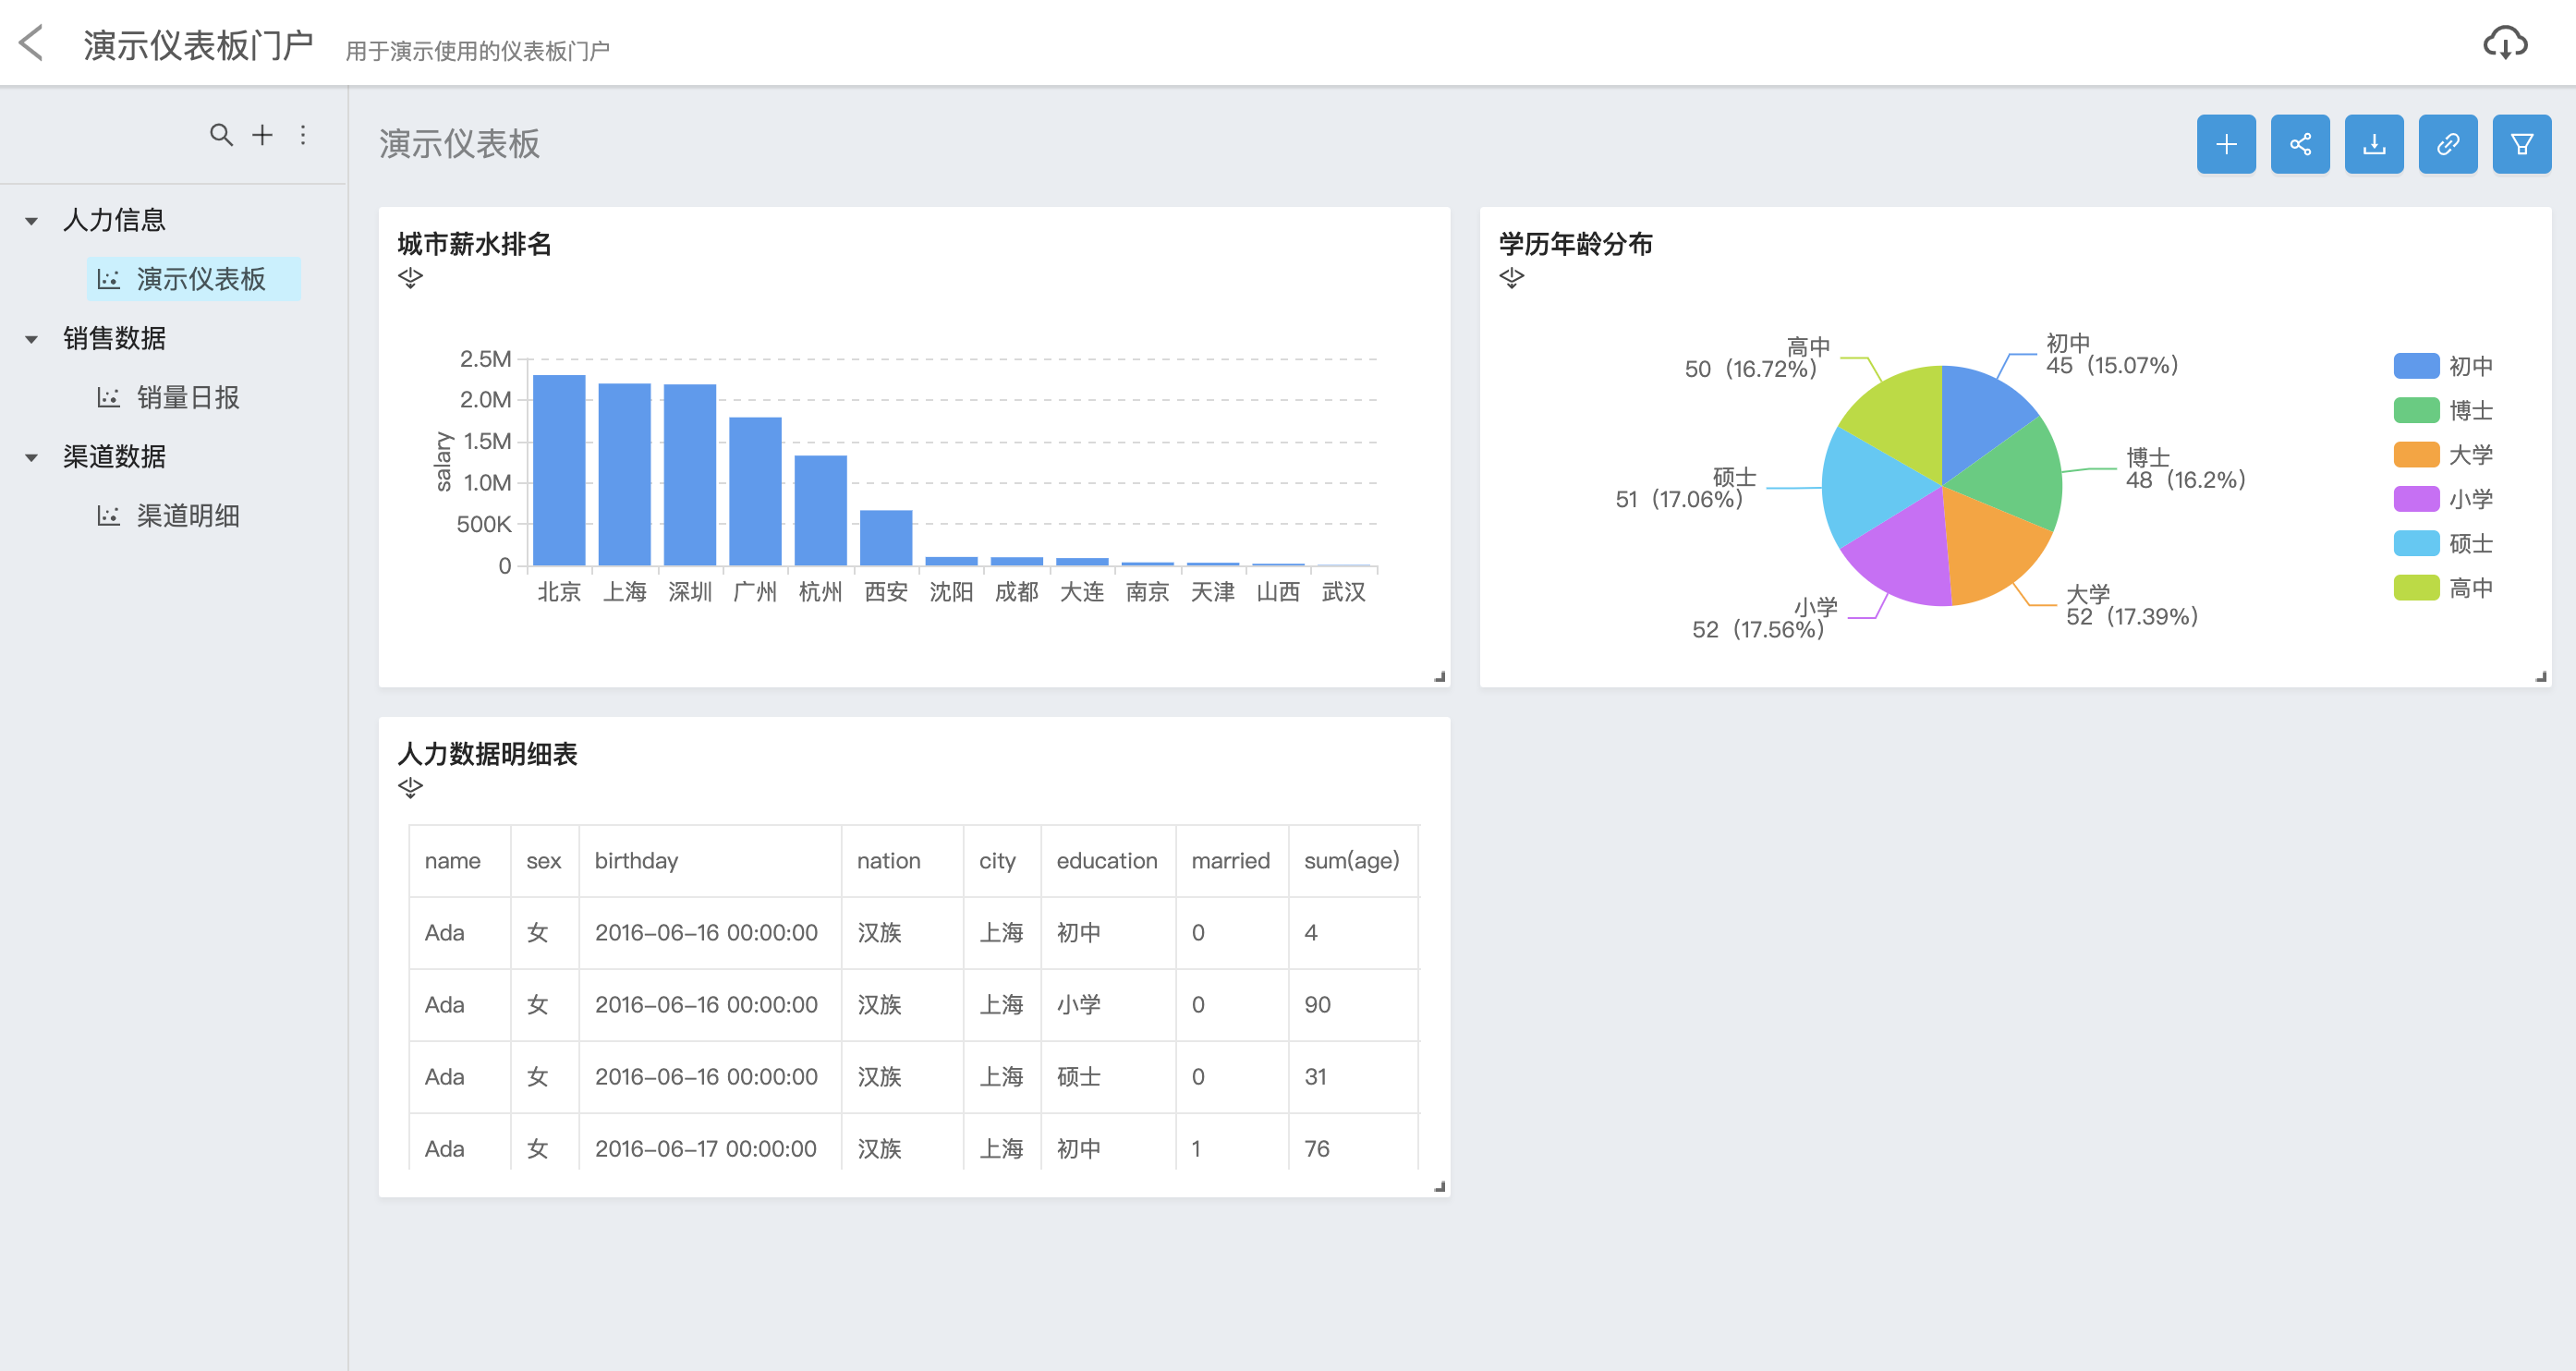2576x1371 pixels.
Task: Open the 销量日报 dashboard item
Action: coord(187,398)
